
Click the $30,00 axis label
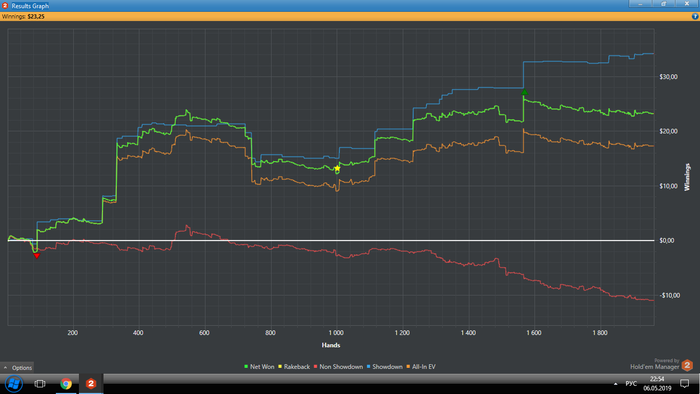pos(668,77)
